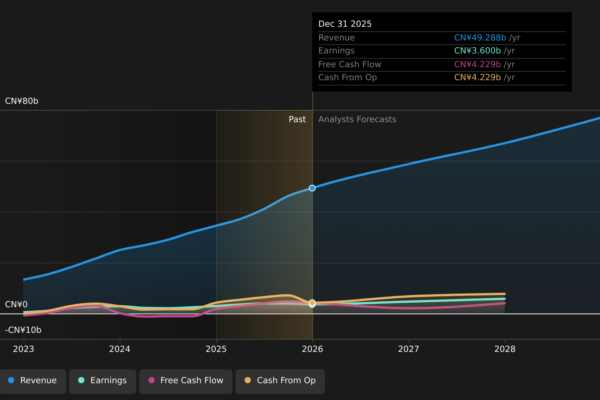Click the yellow Cash From Op legend dot
Image resolution: width=600 pixels, height=400 pixels.
pyautogui.click(x=248, y=380)
